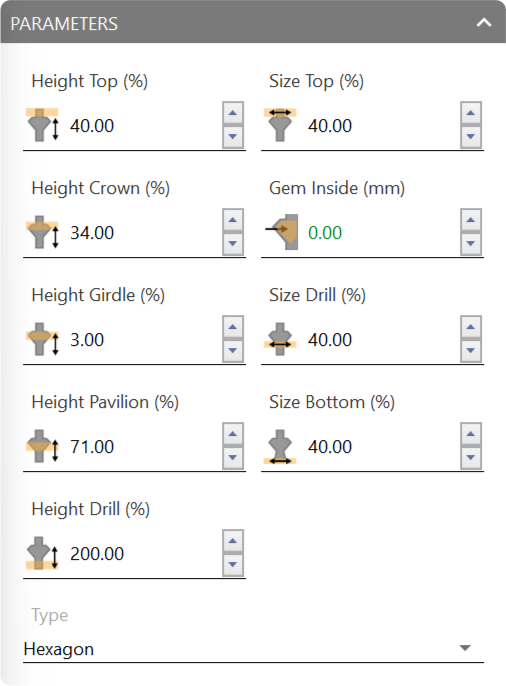Click the Height Girdle value field 3.00

144,340
